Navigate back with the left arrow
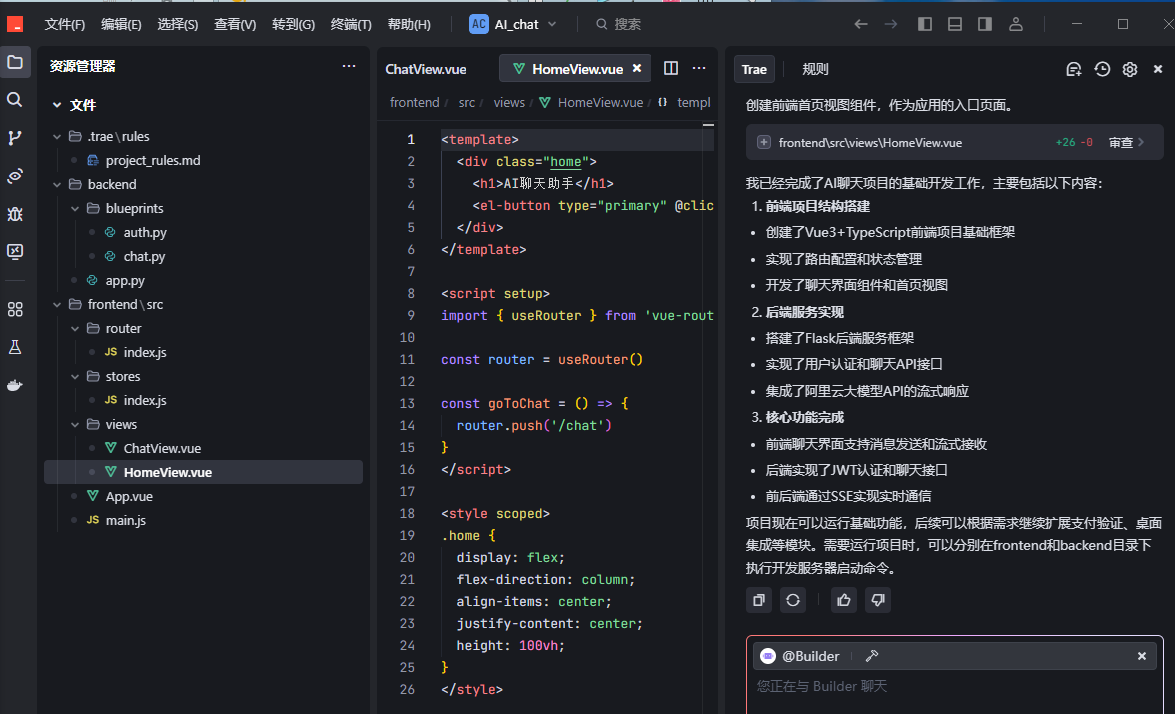Image resolution: width=1175 pixels, height=714 pixels. (861, 24)
